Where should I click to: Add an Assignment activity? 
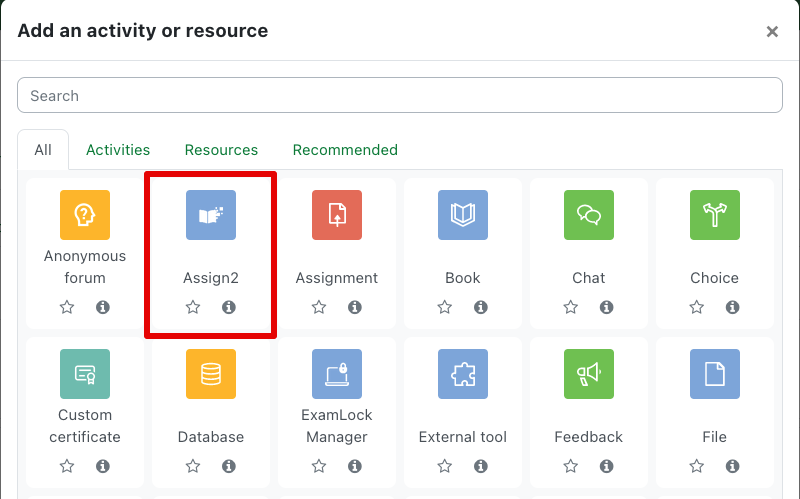[337, 215]
